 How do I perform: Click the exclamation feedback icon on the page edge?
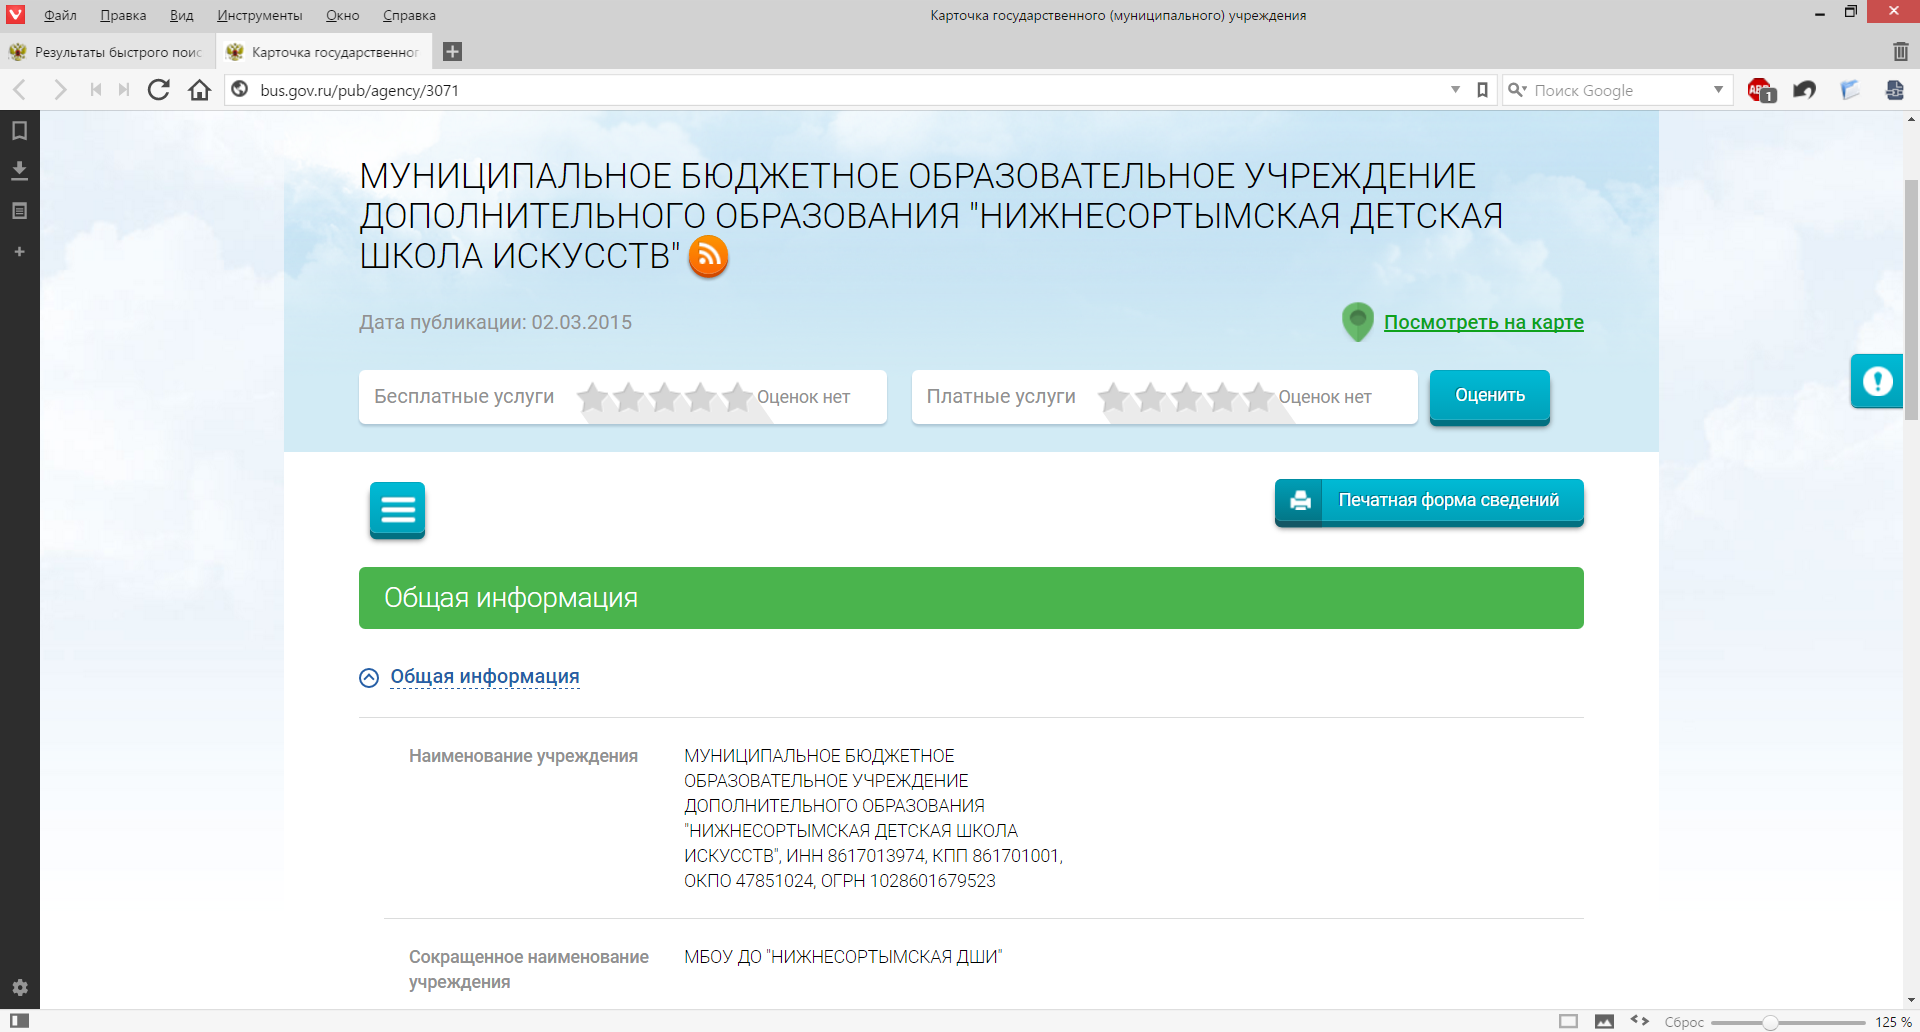pyautogui.click(x=1877, y=381)
